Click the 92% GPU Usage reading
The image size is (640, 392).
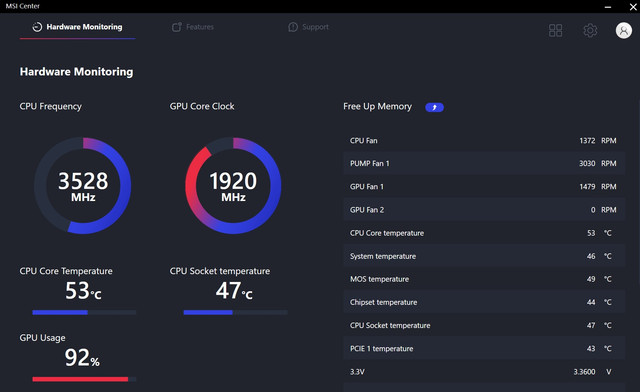coord(82,358)
